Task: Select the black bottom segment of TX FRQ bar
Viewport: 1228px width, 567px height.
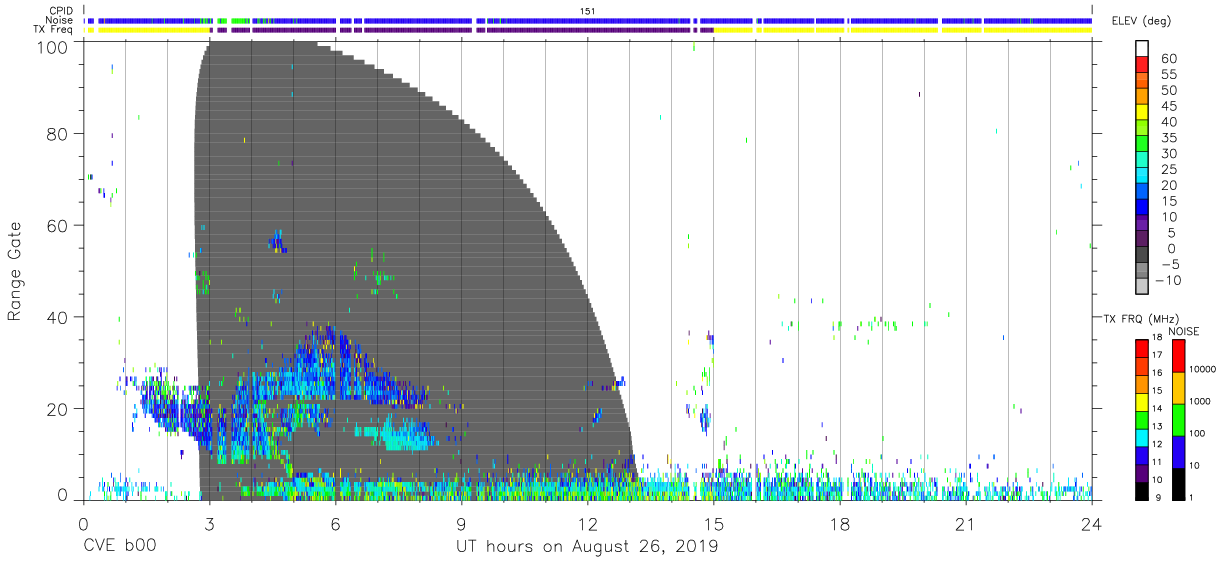Action: (1142, 490)
